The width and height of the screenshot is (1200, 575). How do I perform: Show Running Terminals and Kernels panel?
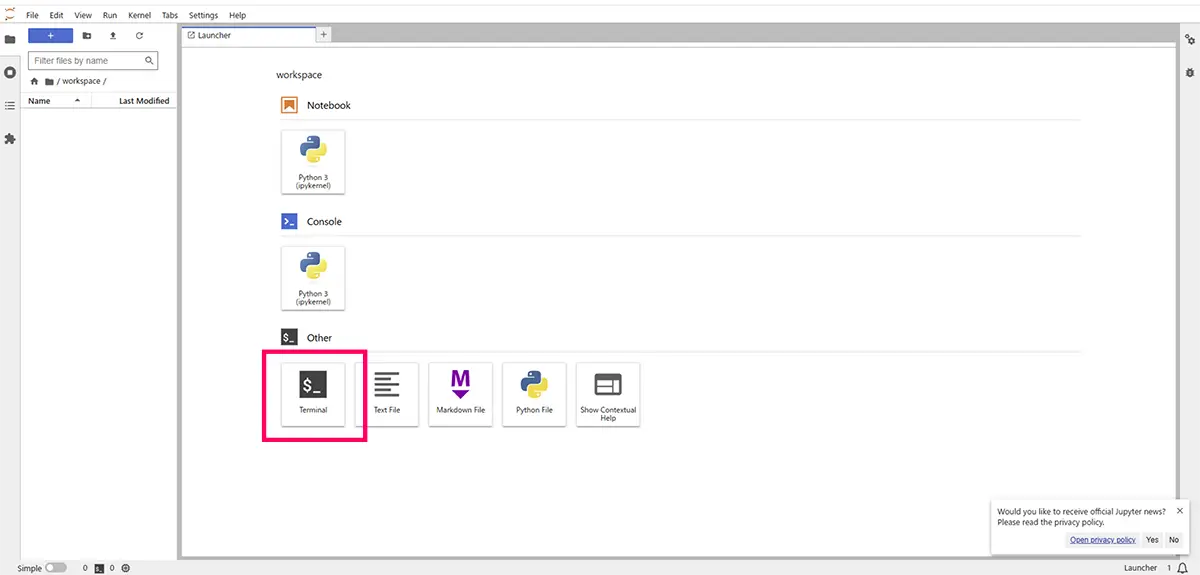(x=10, y=72)
